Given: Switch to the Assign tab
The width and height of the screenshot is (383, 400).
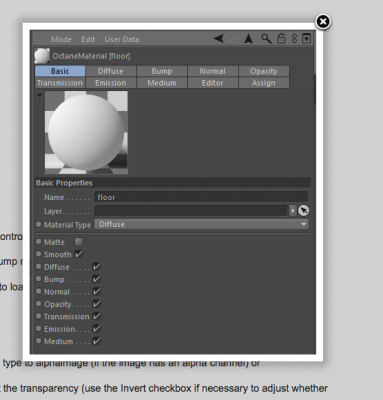Looking at the screenshot, I should click(264, 83).
